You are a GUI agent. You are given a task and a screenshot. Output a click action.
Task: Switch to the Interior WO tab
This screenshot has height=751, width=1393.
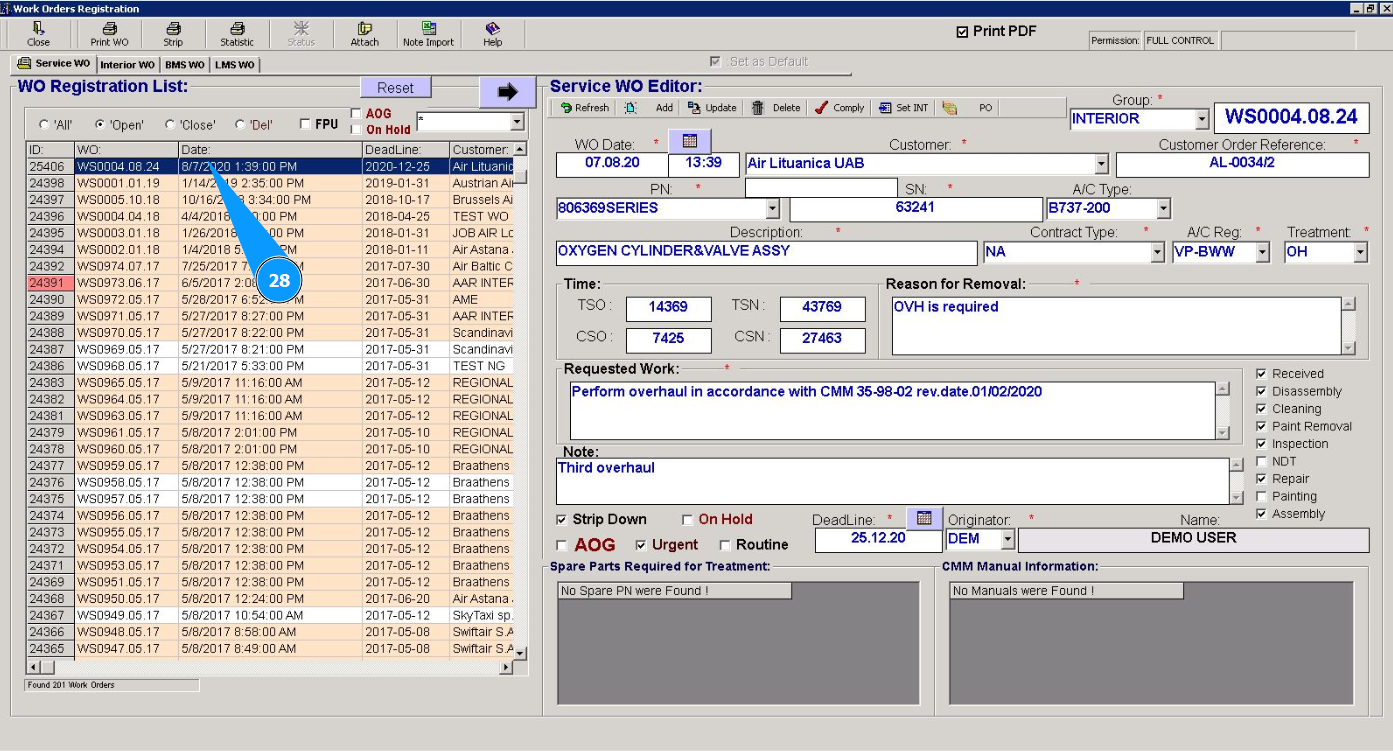(x=127, y=65)
